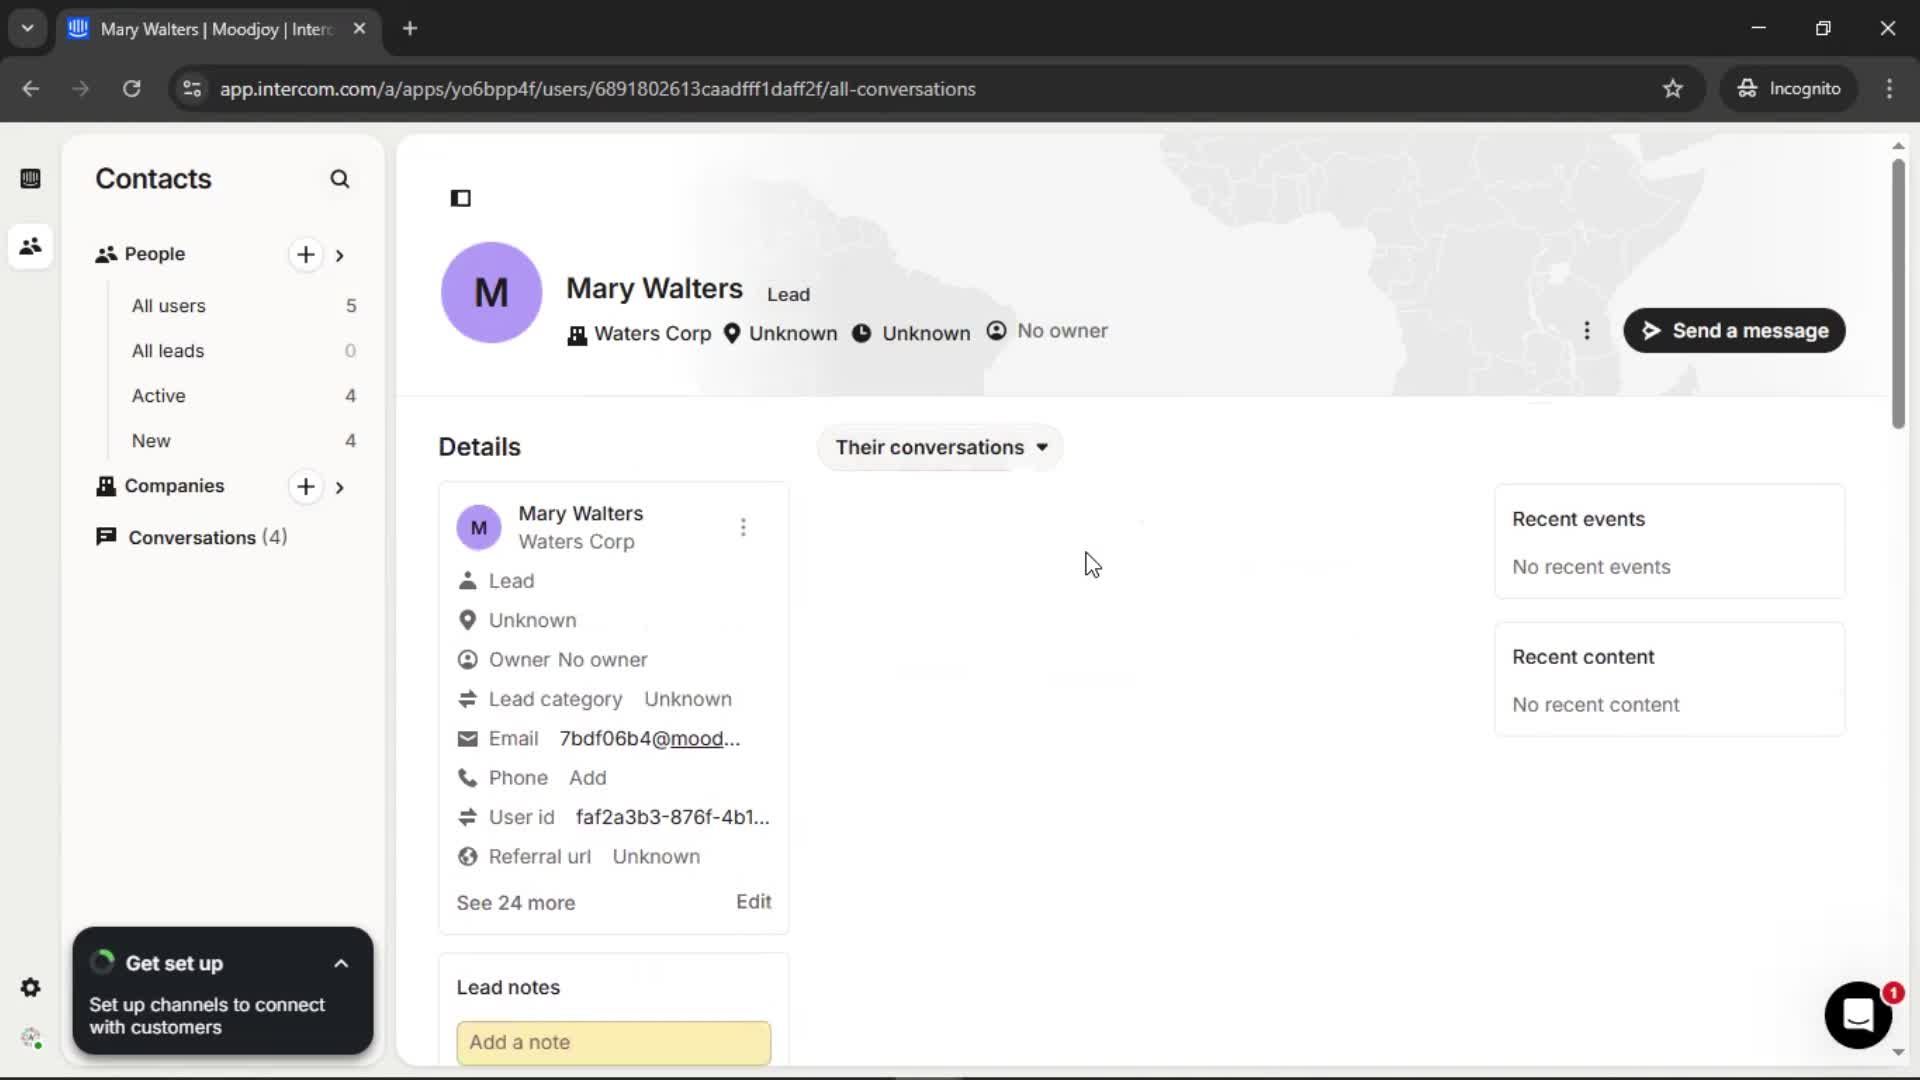Screen dimensions: 1920x1080
Task: Send a message to Mary Walters
Action: [1734, 331]
